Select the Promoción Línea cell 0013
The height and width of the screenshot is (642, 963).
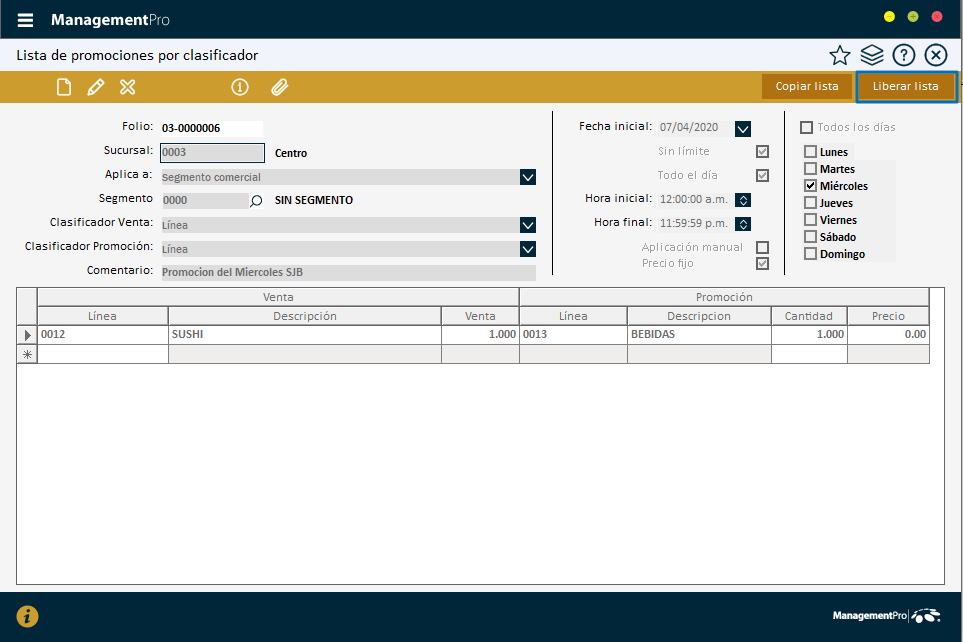pos(573,335)
